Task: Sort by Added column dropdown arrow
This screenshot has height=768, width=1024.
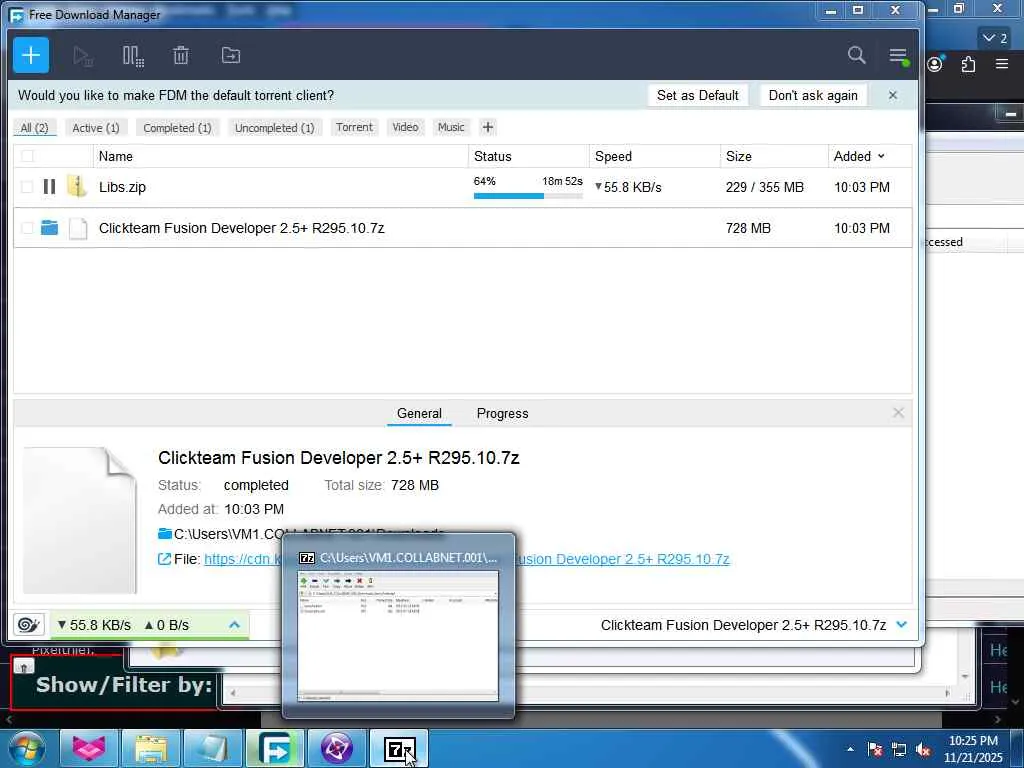Action: [x=881, y=156]
